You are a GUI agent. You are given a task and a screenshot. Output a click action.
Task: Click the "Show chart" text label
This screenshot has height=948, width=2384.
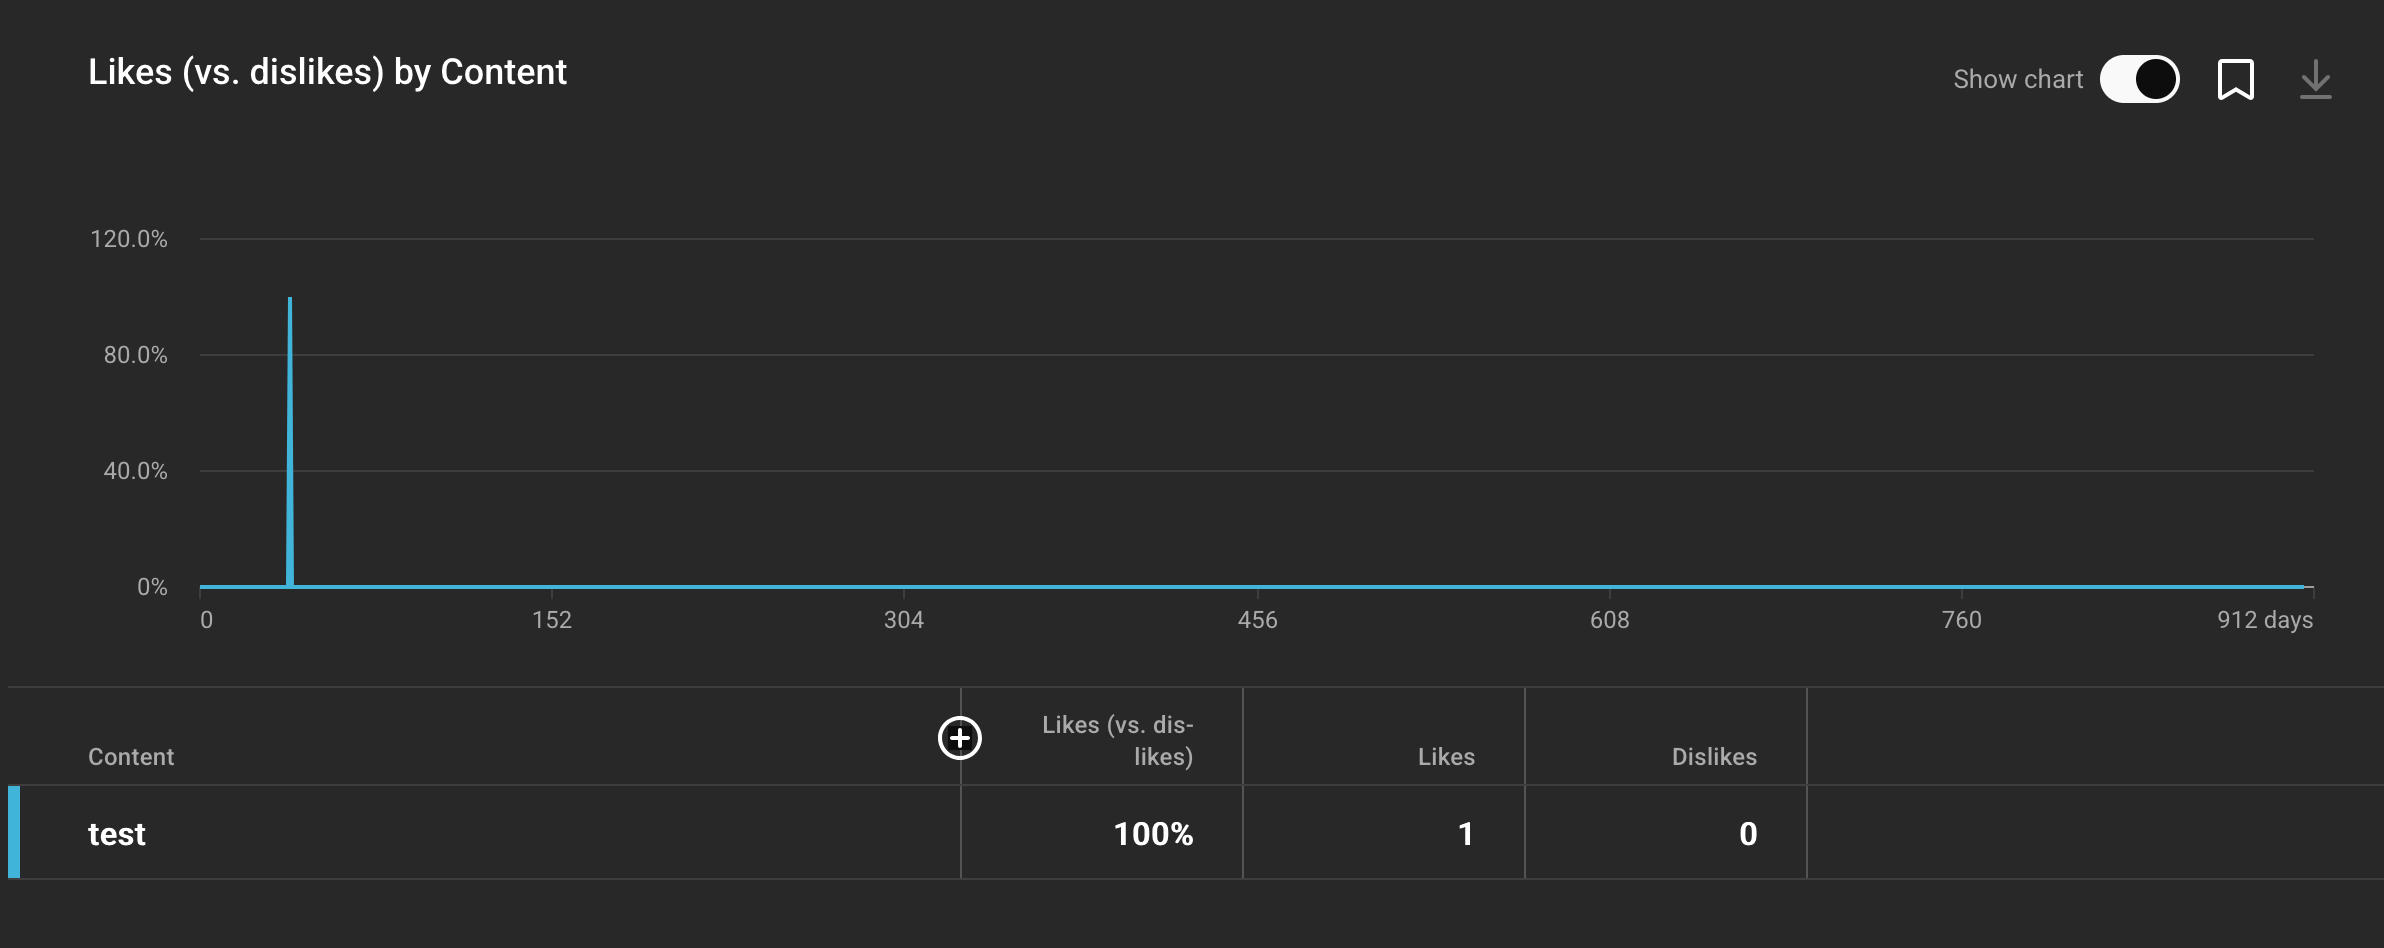coord(2018,79)
